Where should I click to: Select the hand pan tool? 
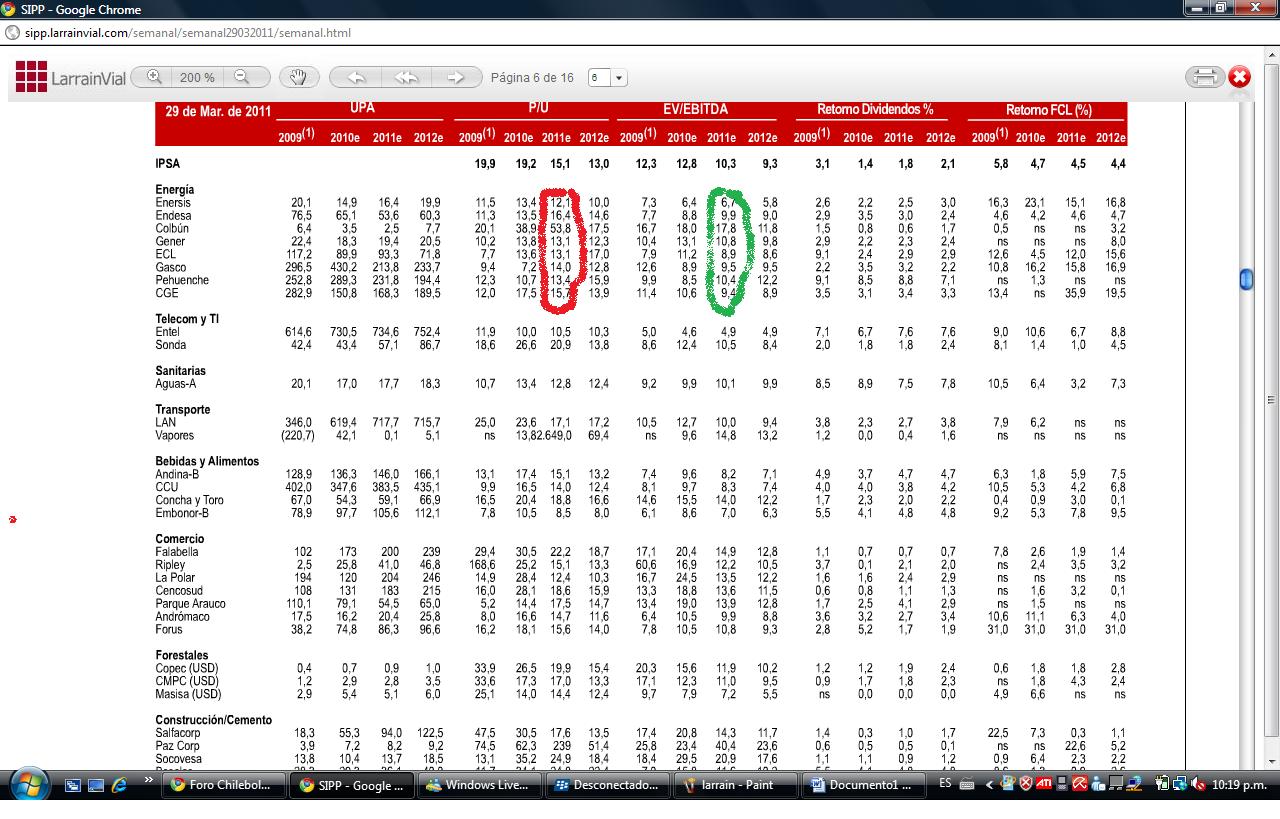pos(298,77)
